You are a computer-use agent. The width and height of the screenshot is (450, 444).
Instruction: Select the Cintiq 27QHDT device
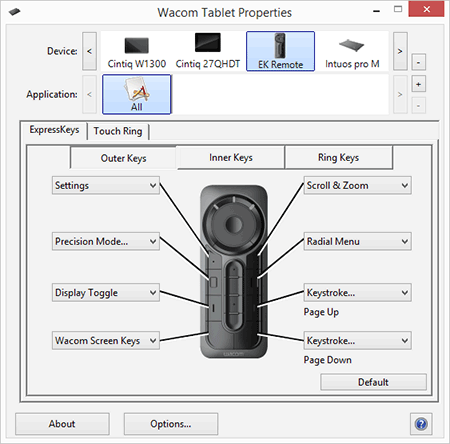coord(208,52)
